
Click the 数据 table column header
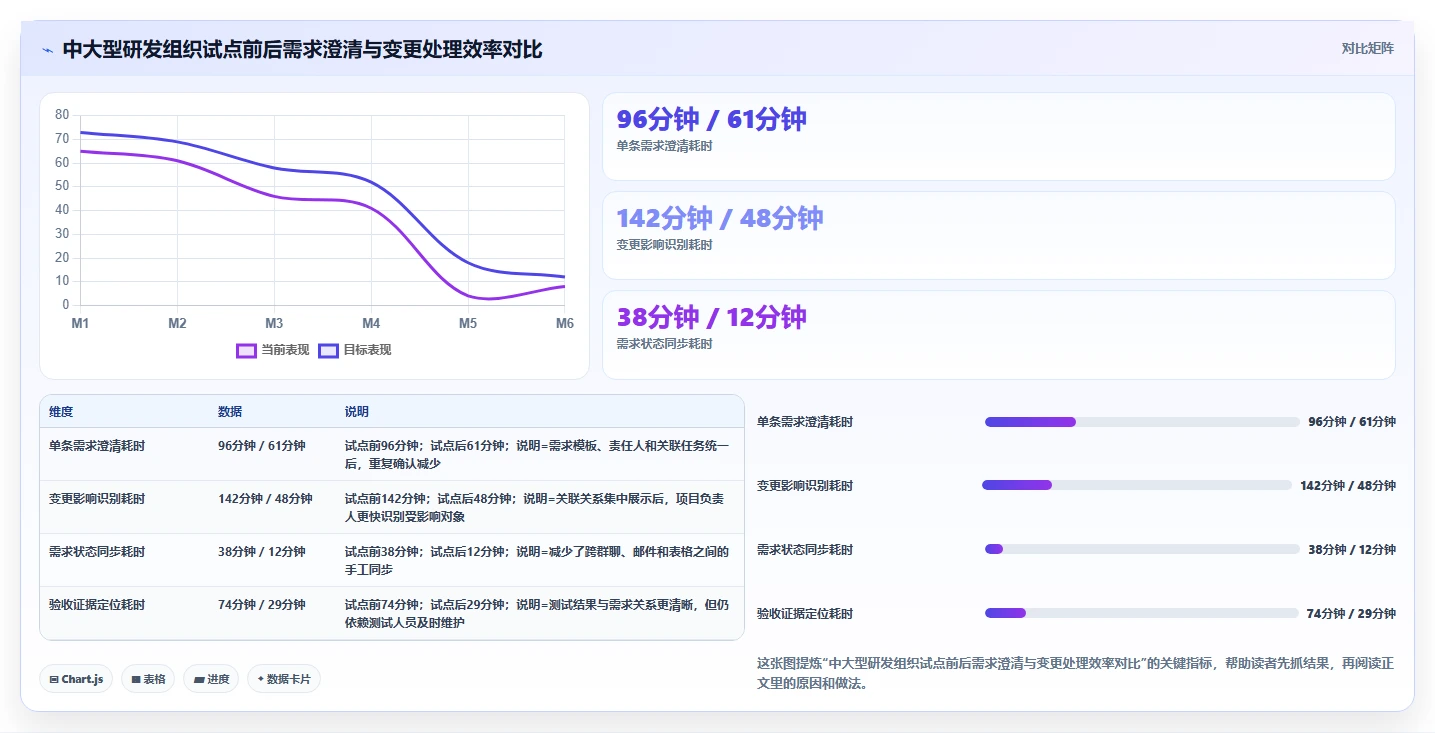[x=230, y=412]
